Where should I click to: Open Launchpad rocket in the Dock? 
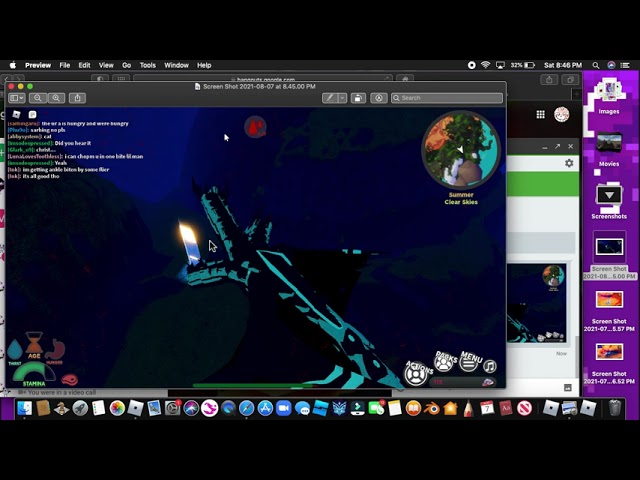pyautogui.click(x=80, y=408)
